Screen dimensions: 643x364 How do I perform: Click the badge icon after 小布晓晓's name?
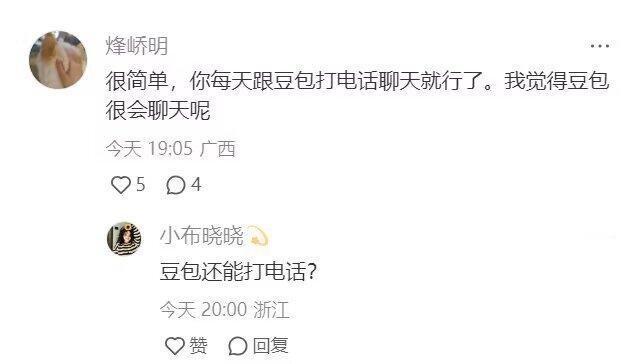point(258,236)
